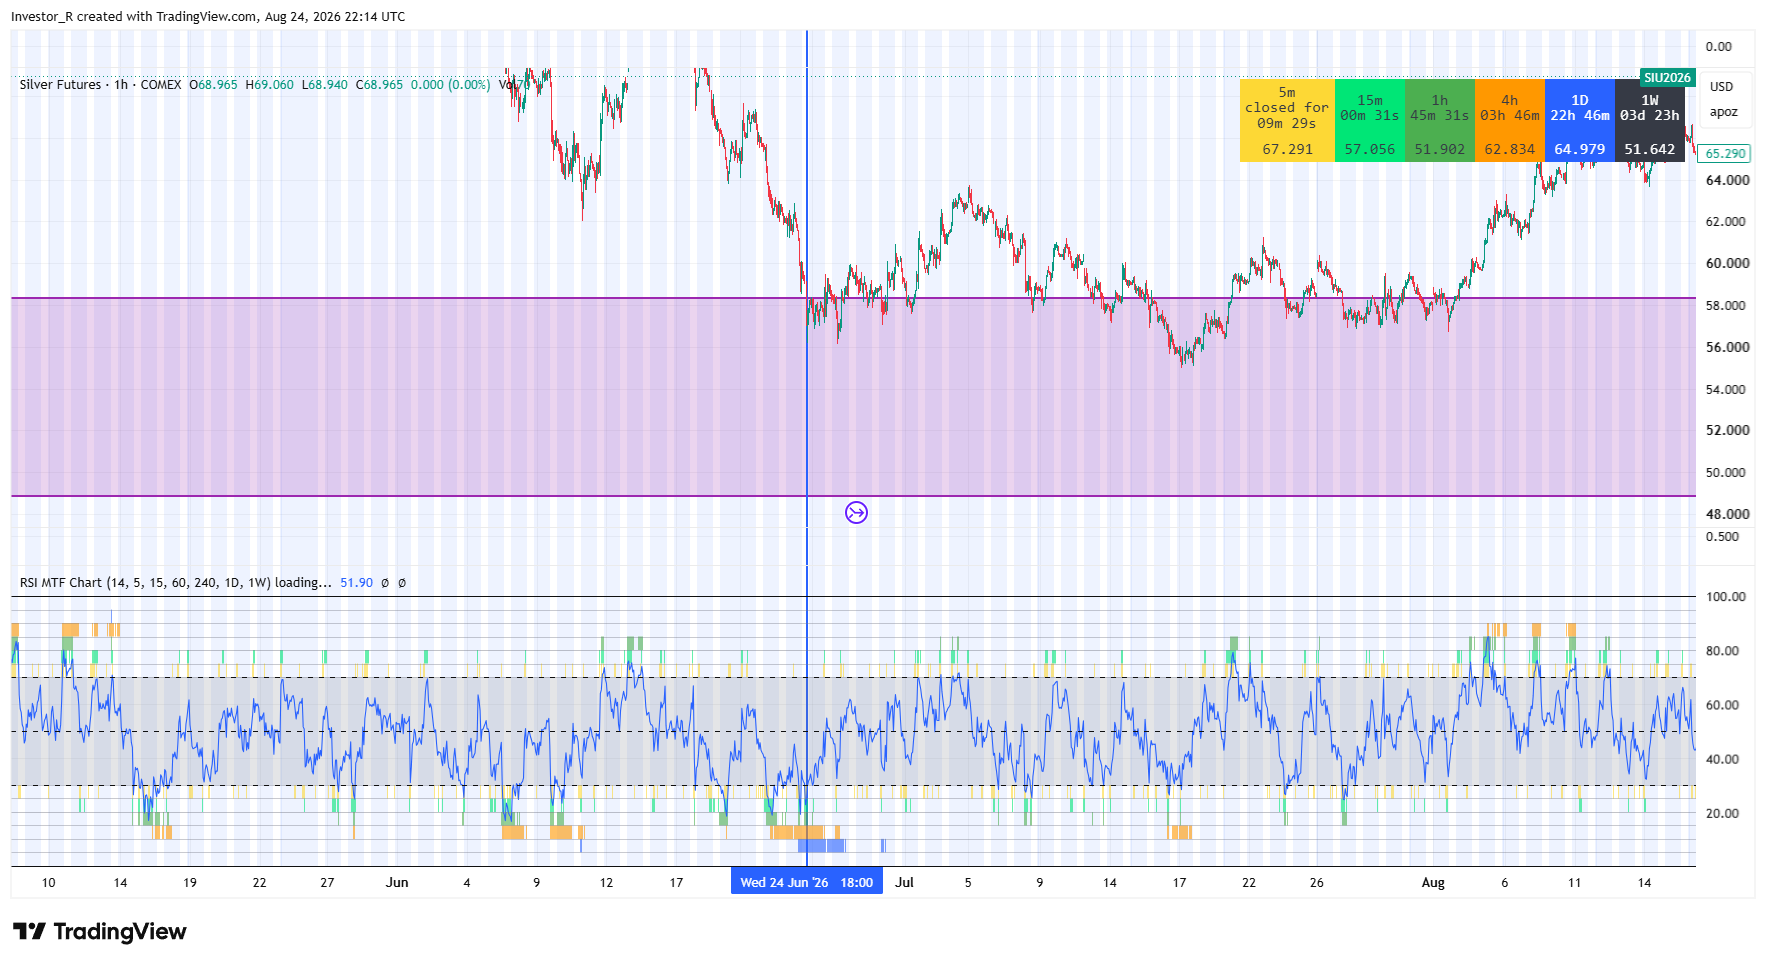Click the Wed 24 Jun '26 18:00 date label
The width and height of the screenshot is (1766, 964).
[807, 882]
